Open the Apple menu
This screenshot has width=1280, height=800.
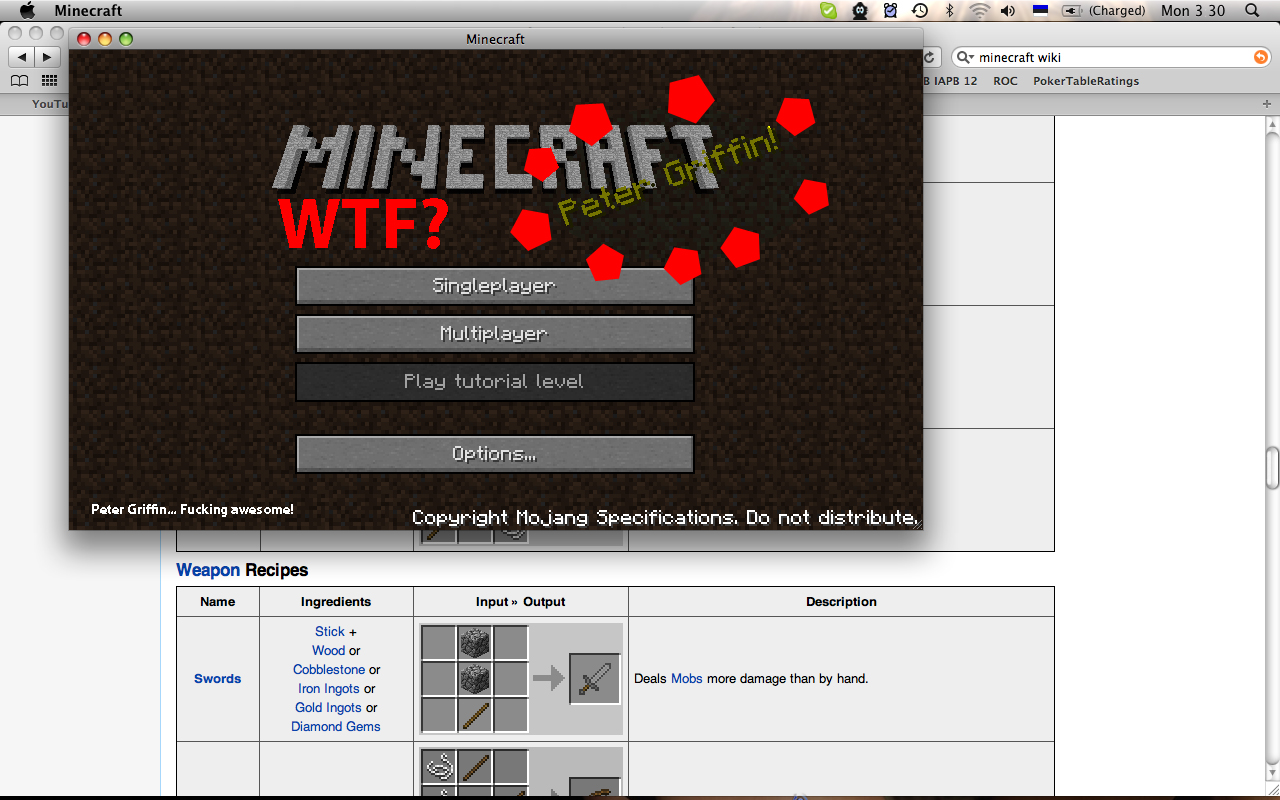pyautogui.click(x=27, y=11)
